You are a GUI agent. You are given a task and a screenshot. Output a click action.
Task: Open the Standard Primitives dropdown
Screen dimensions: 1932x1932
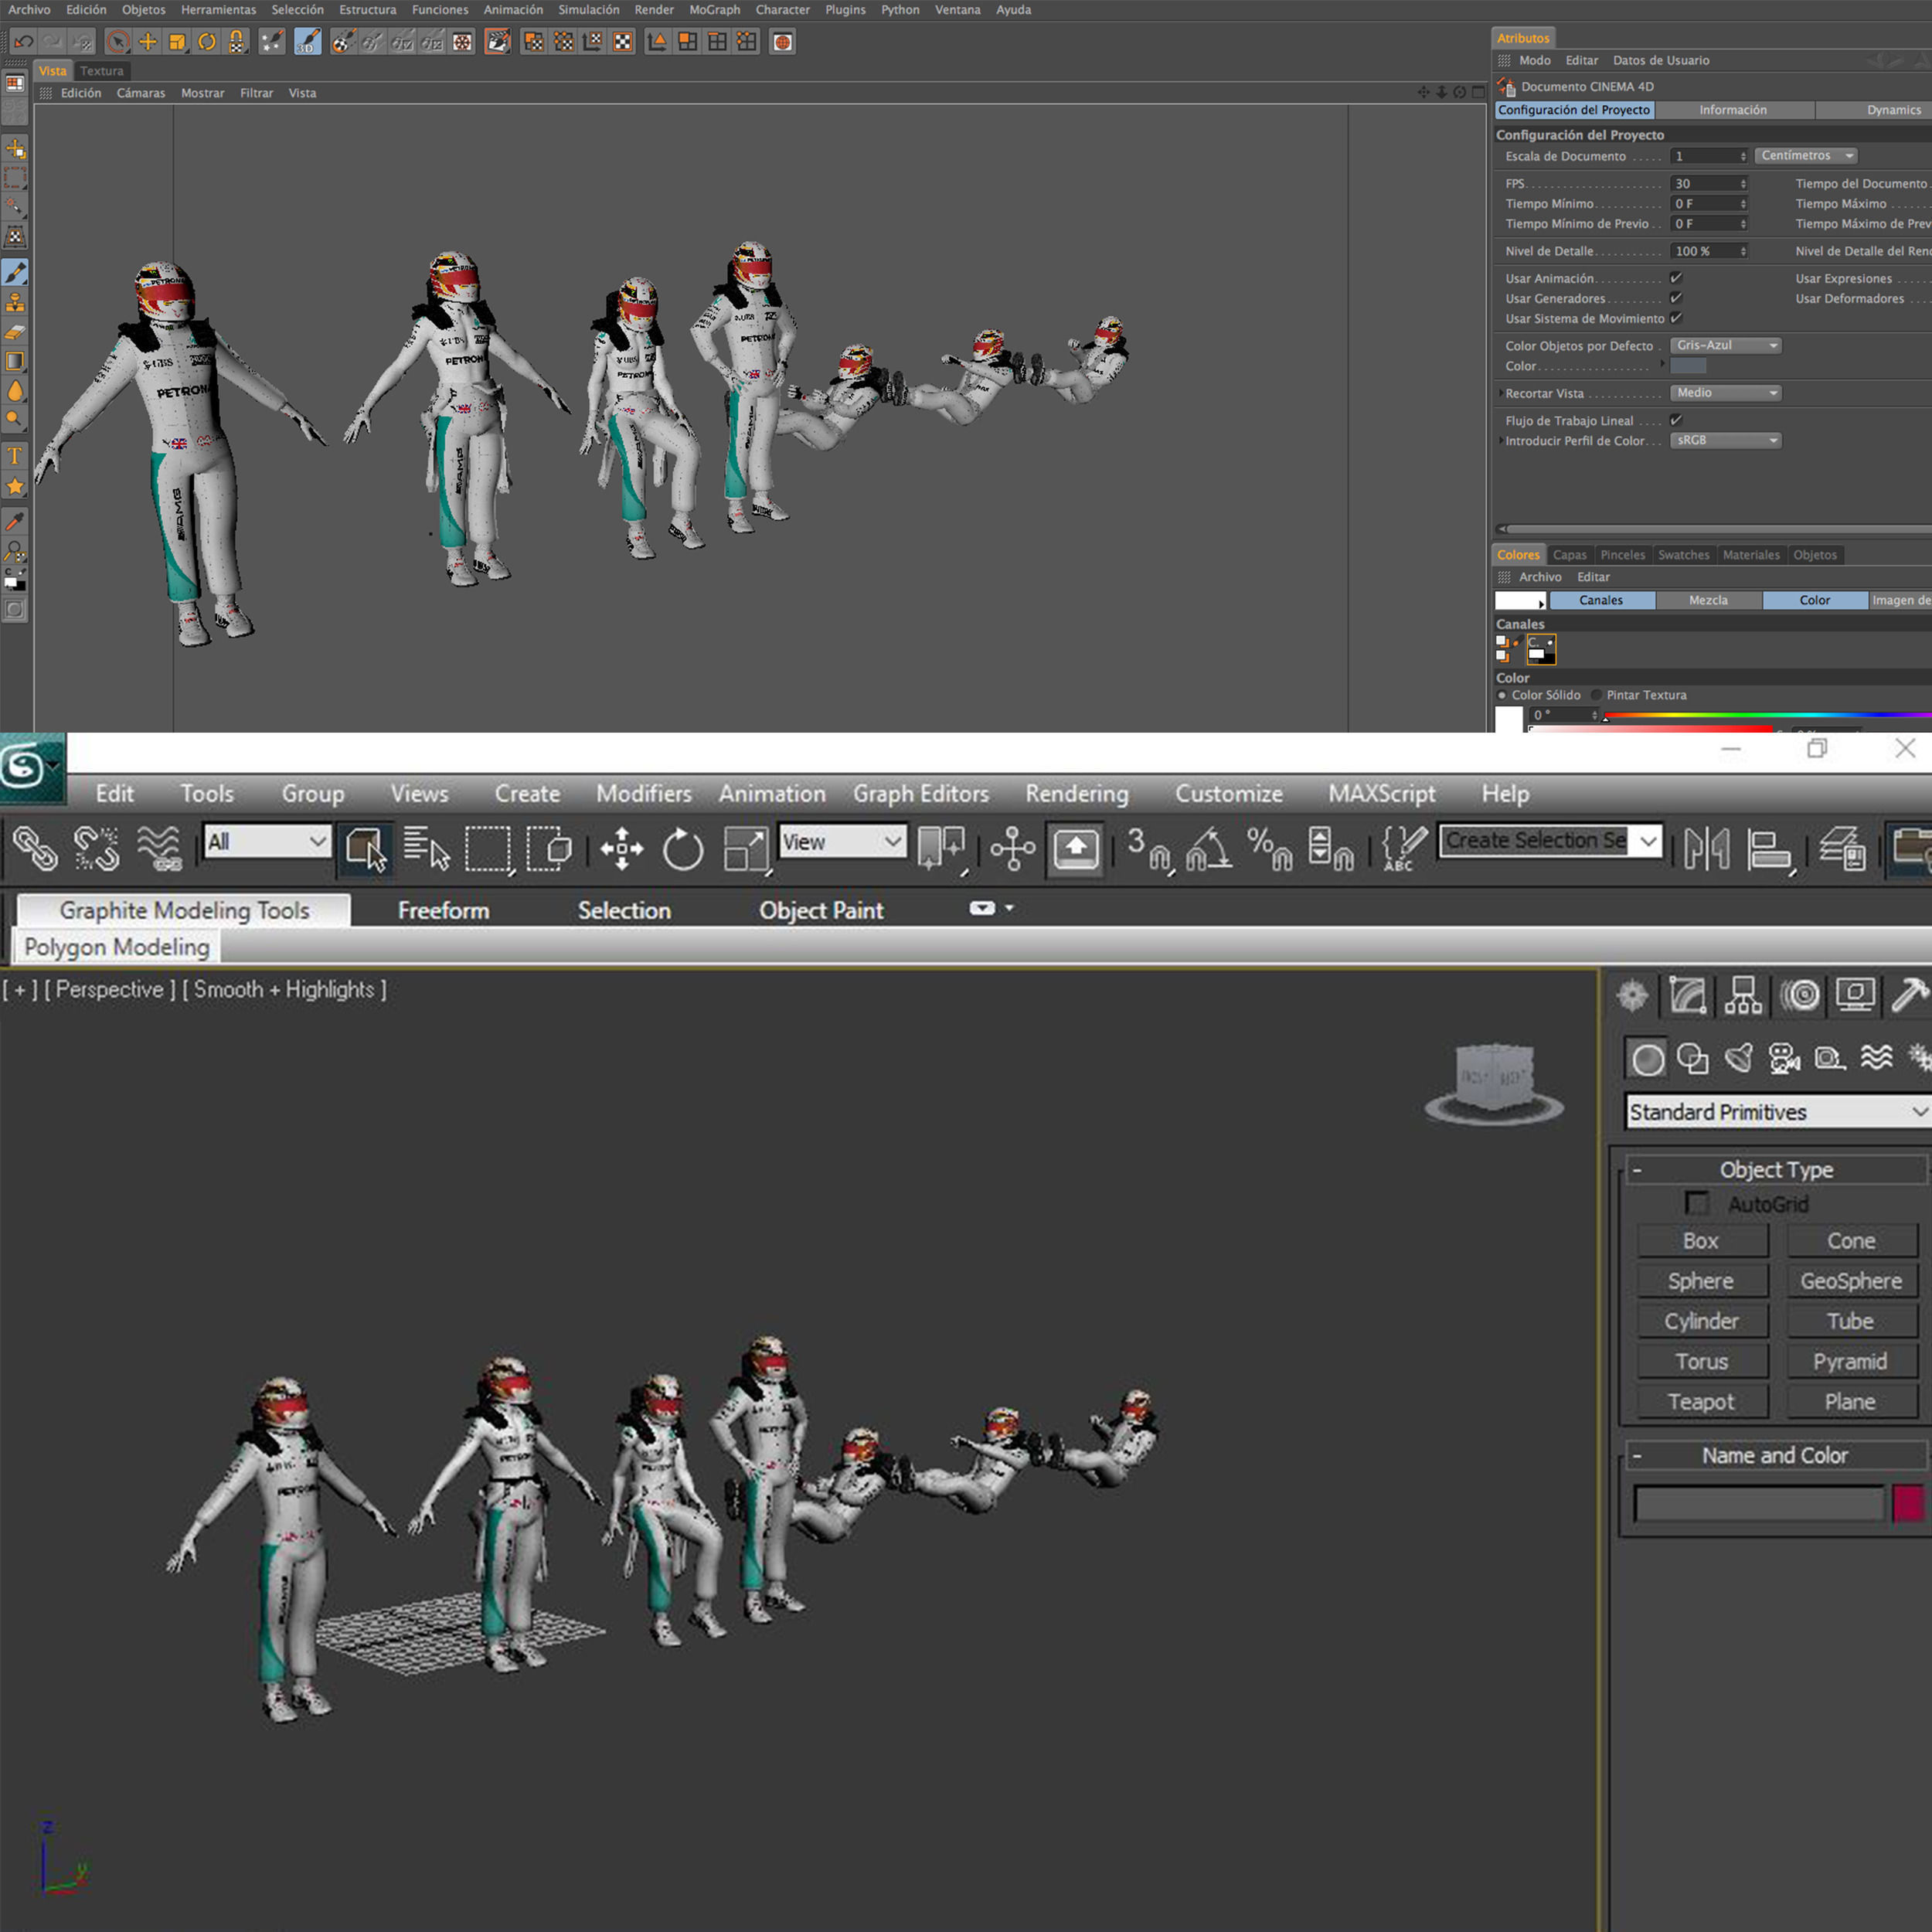[1777, 1112]
